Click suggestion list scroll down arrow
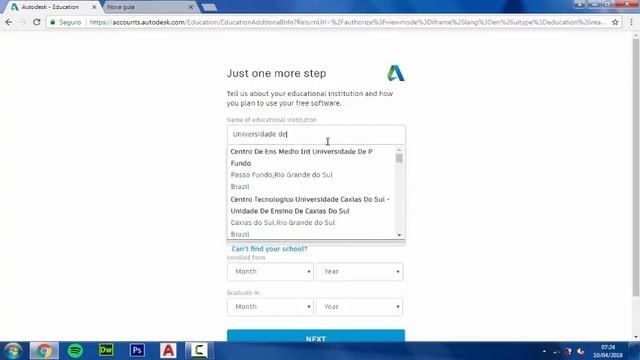This screenshot has height=360, width=640. pos(399,235)
